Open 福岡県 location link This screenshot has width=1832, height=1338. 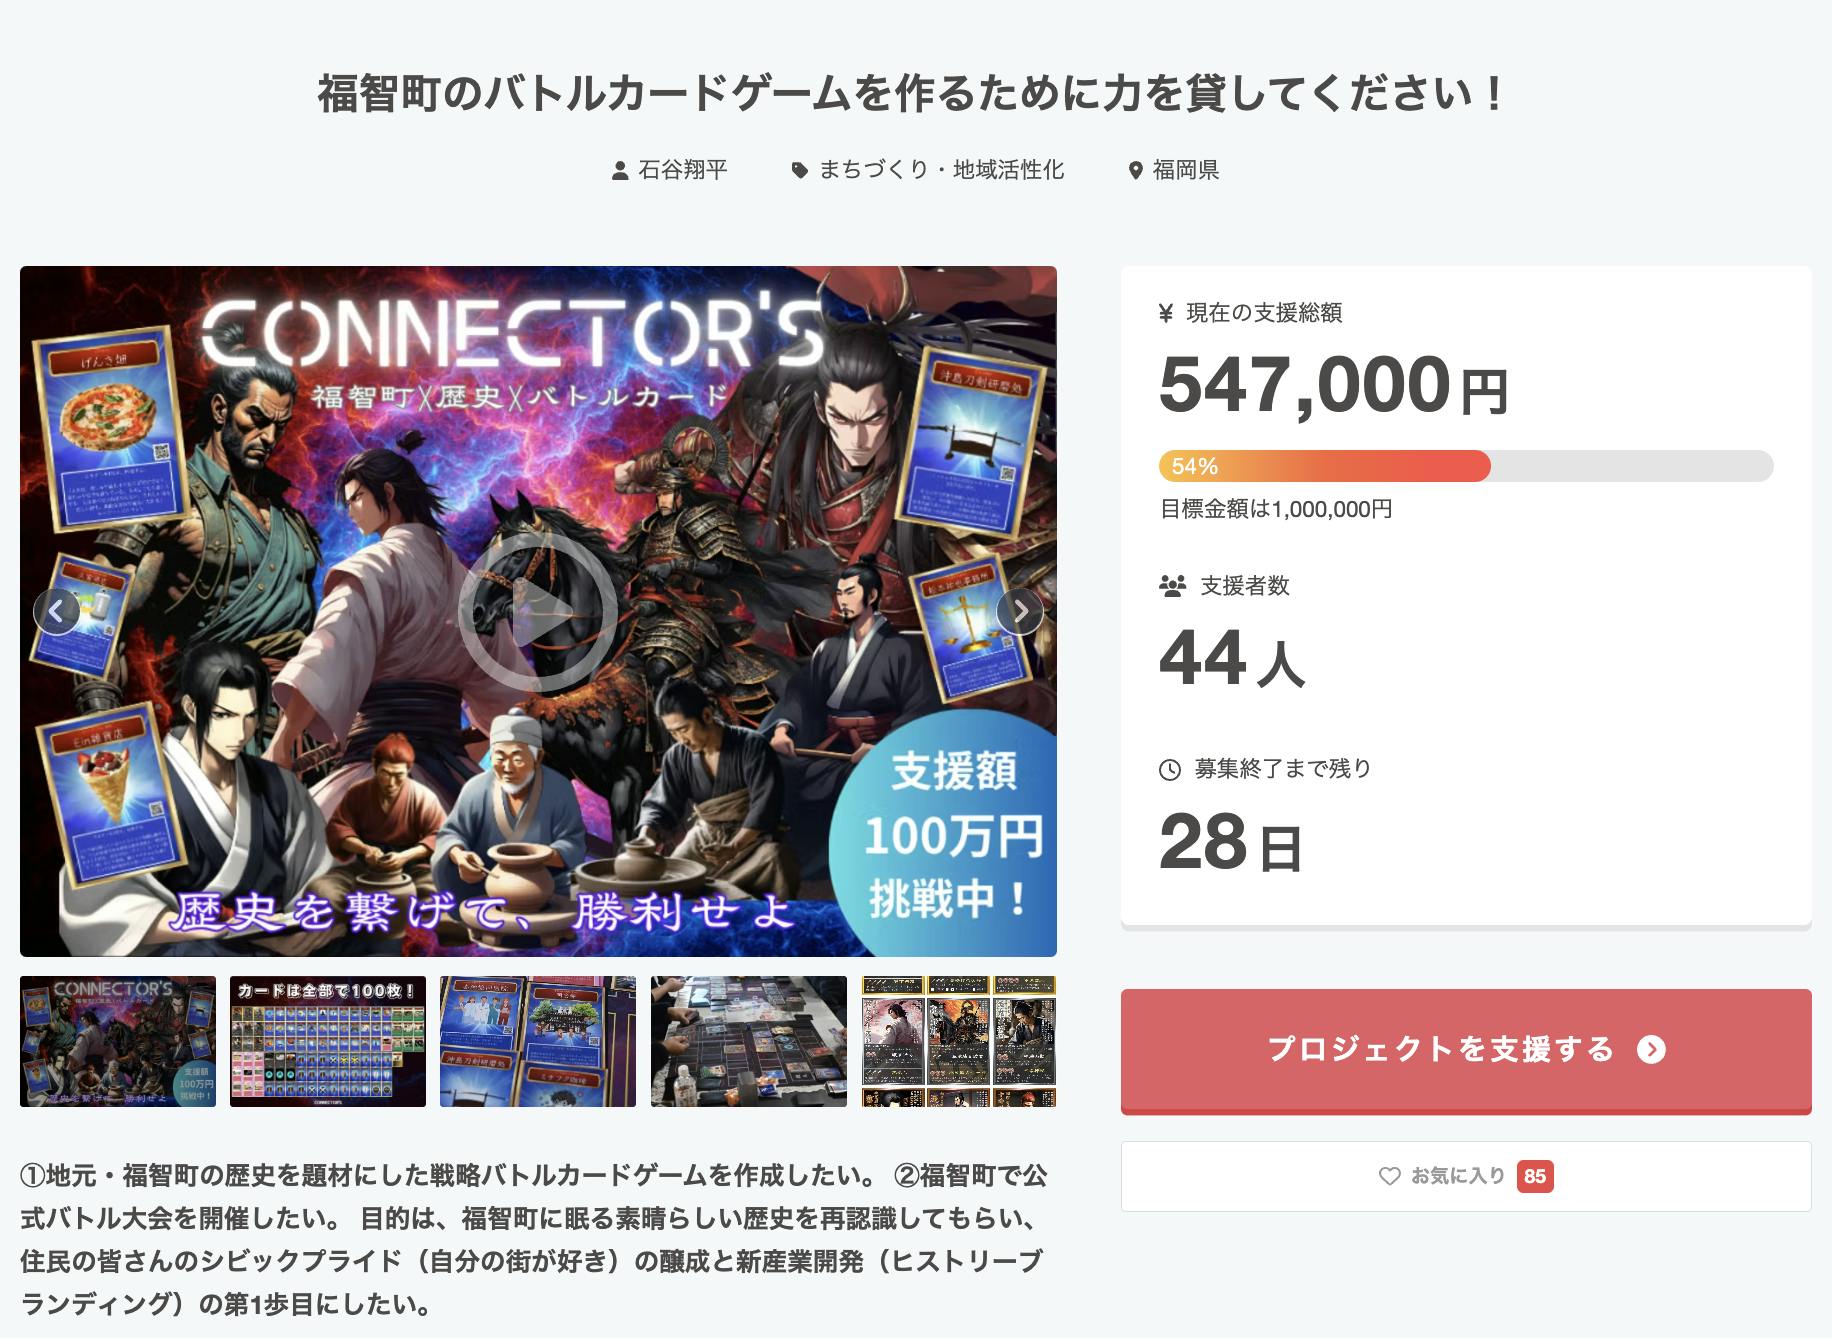coord(1186,170)
